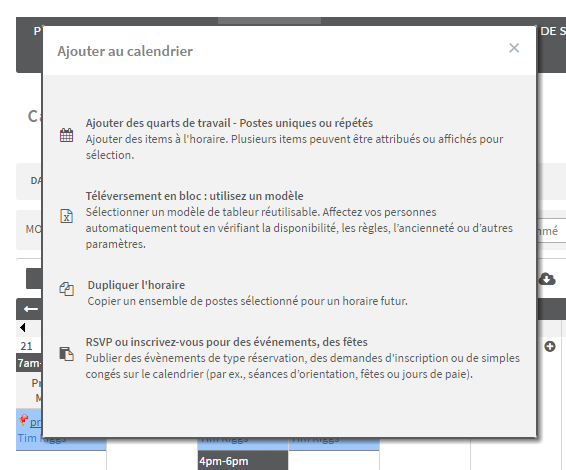
Task: Close the Ajouter au calendrier dialog
Action: click(x=514, y=48)
